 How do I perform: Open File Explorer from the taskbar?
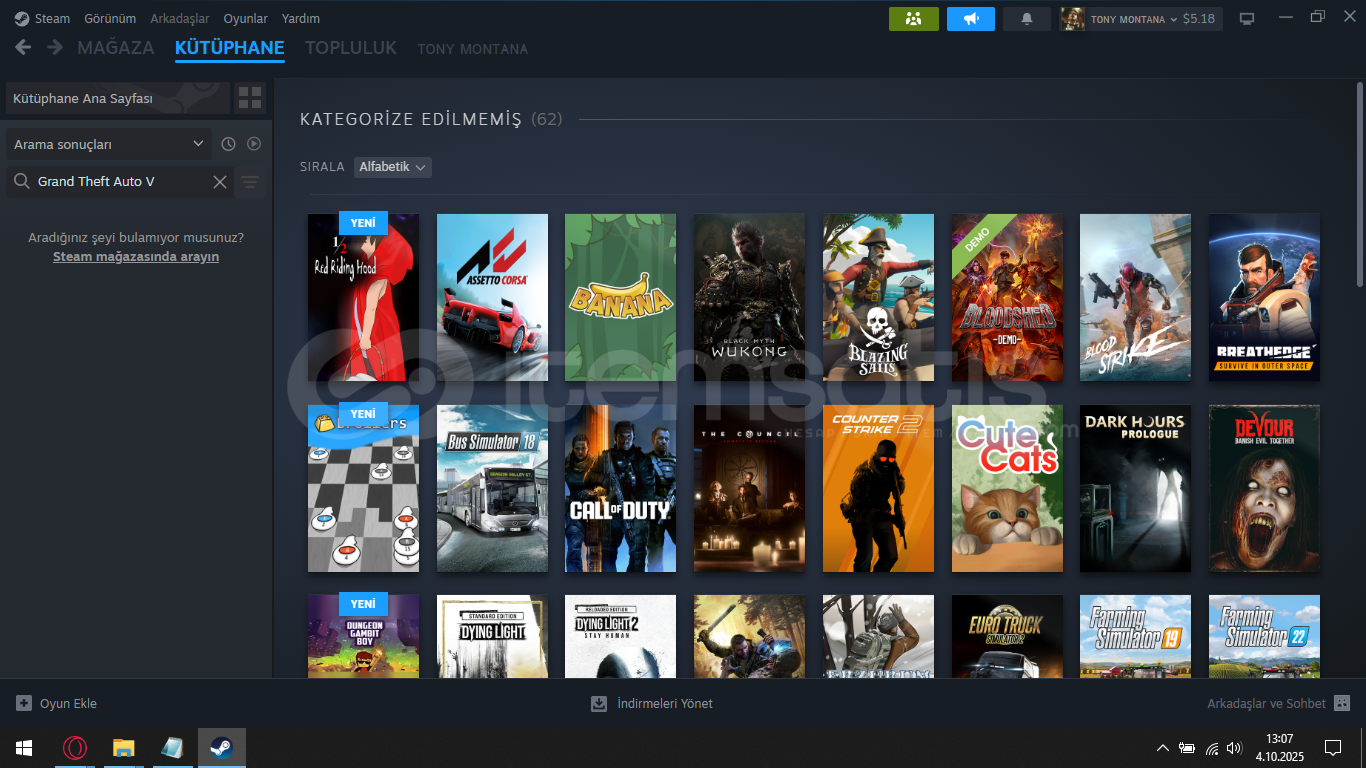pos(123,748)
